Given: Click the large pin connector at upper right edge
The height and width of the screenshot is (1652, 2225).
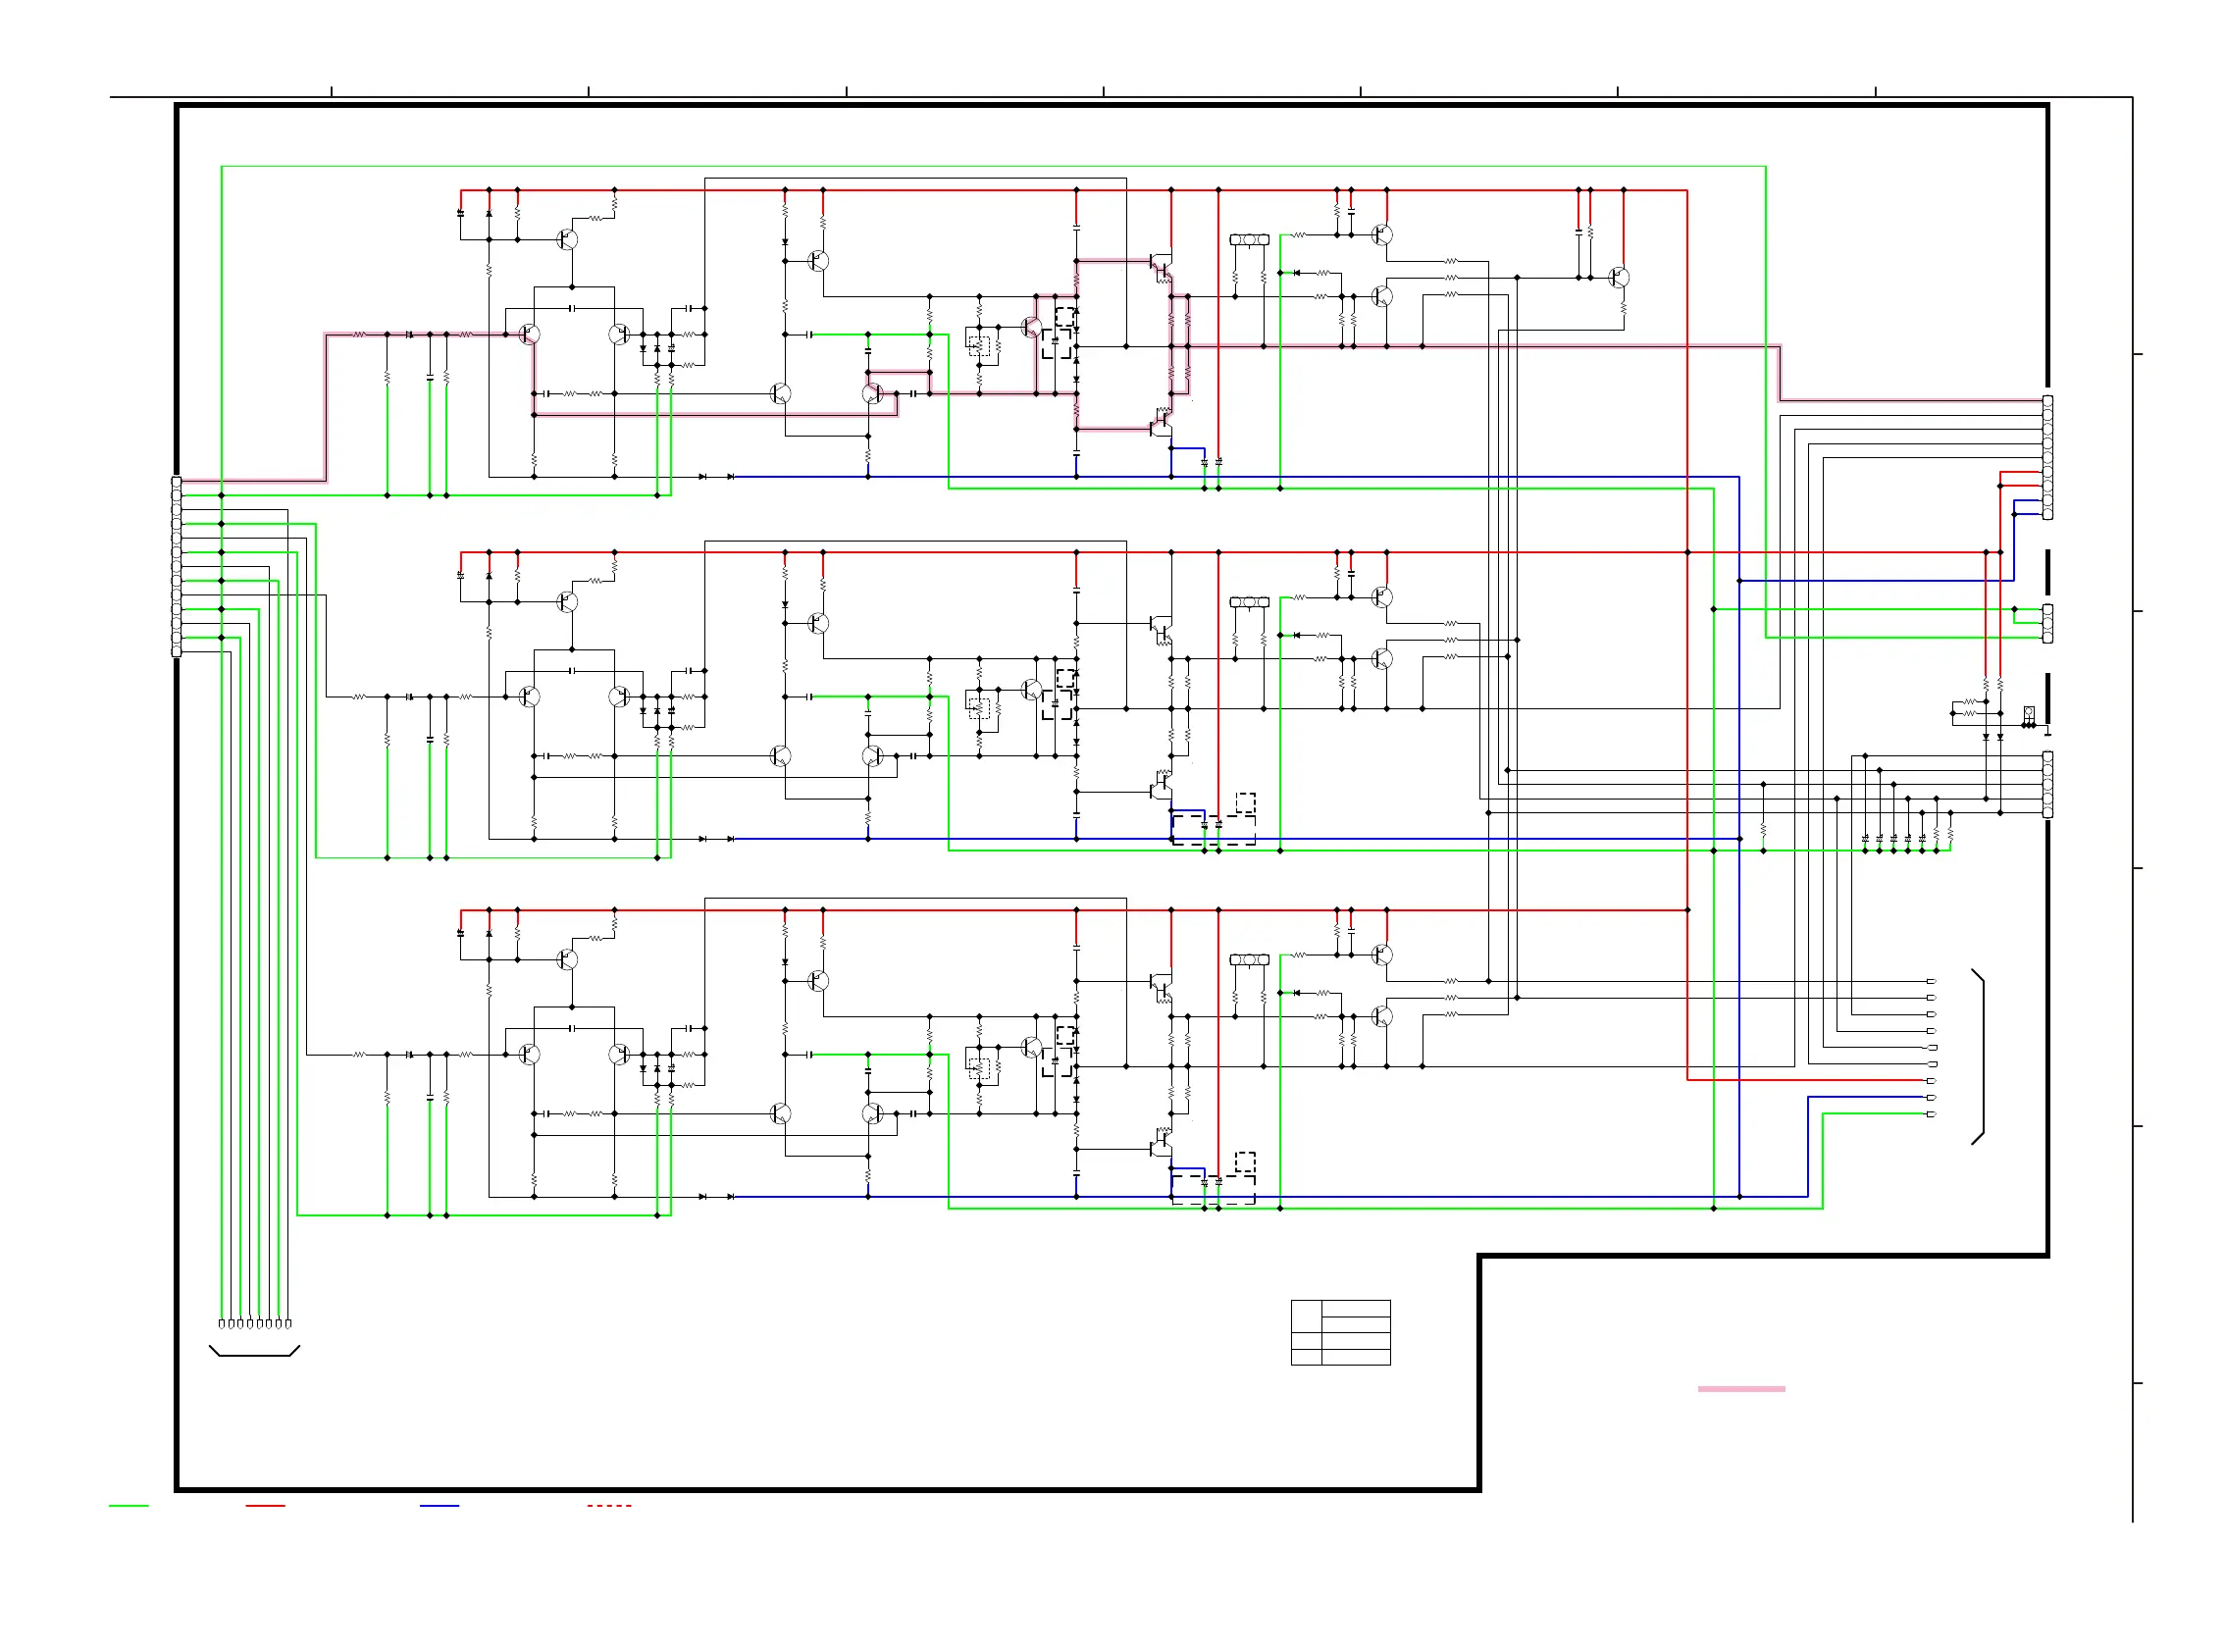Looking at the screenshot, I should click(2047, 457).
